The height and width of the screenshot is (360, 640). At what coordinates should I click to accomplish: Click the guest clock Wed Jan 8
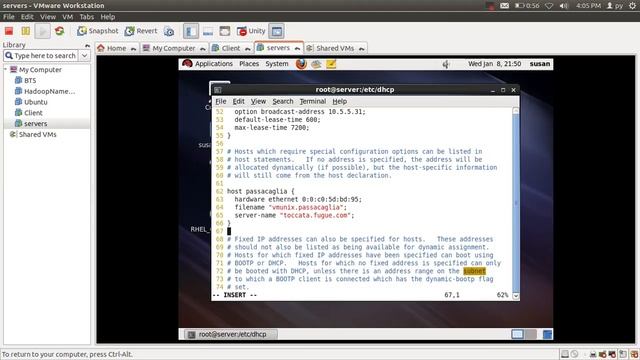495,64
